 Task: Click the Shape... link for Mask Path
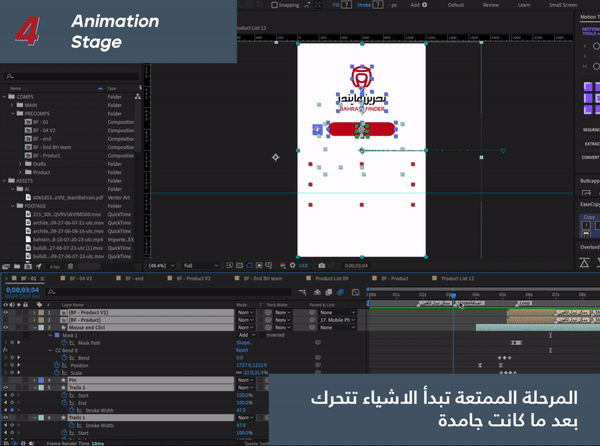[244, 343]
